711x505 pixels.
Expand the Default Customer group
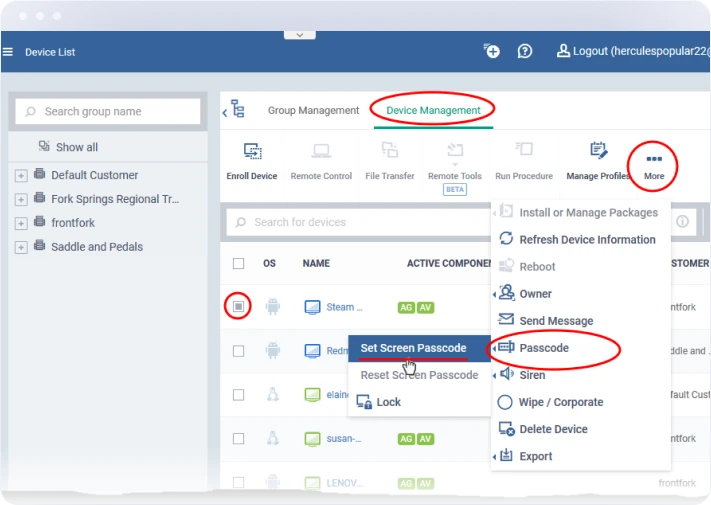pos(20,176)
